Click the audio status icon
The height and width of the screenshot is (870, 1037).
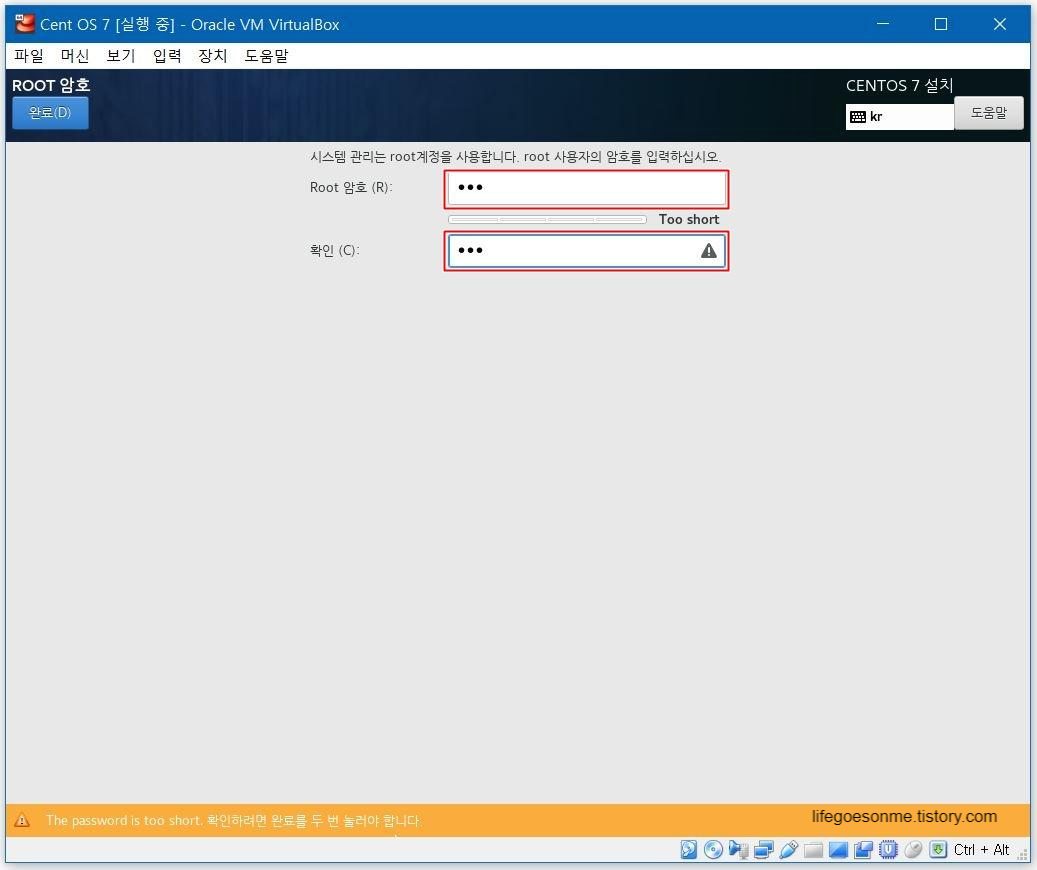click(738, 849)
